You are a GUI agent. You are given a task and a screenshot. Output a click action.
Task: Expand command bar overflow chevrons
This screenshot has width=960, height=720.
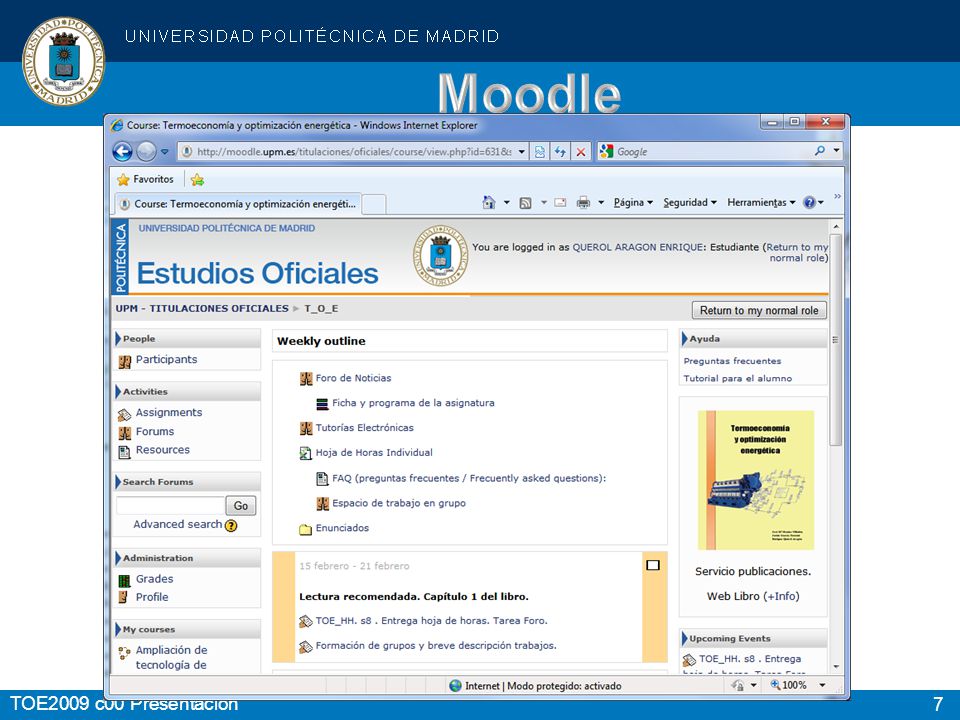click(837, 197)
